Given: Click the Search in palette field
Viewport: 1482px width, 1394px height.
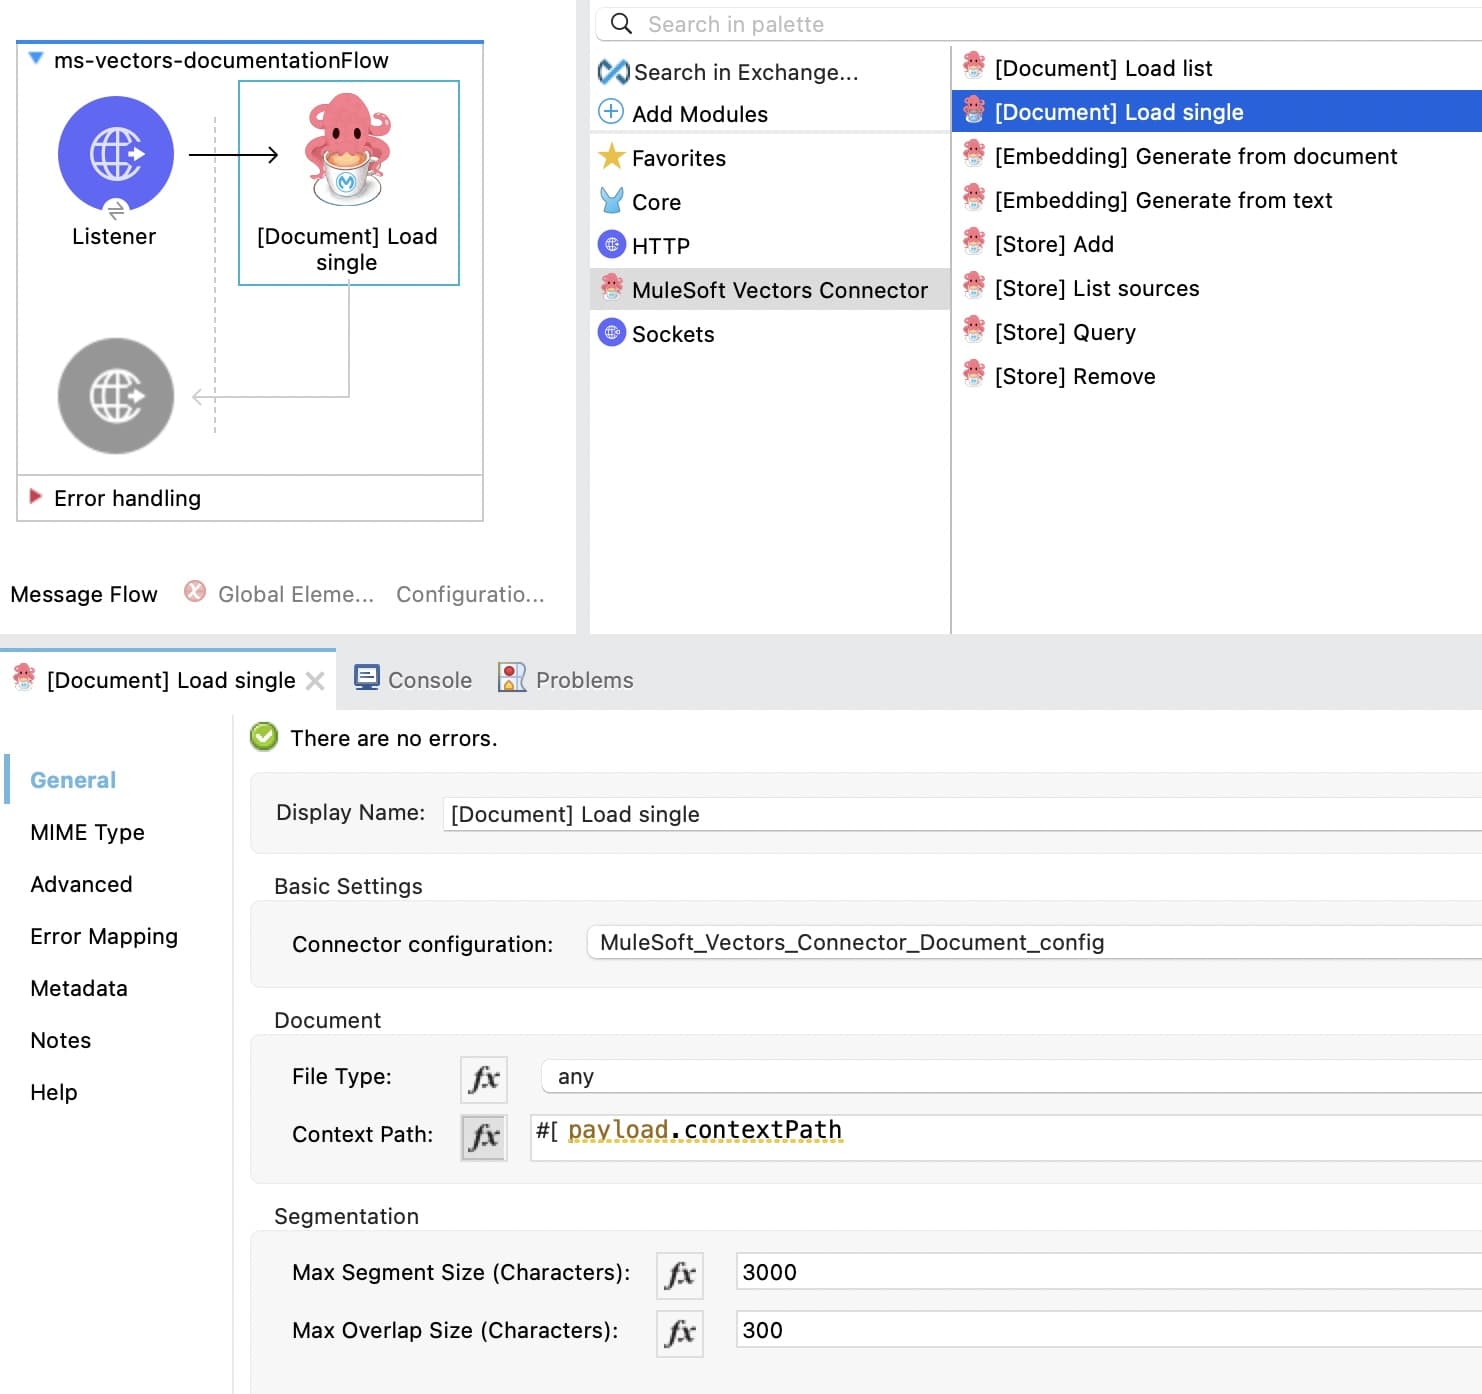Looking at the screenshot, I should 1040,24.
